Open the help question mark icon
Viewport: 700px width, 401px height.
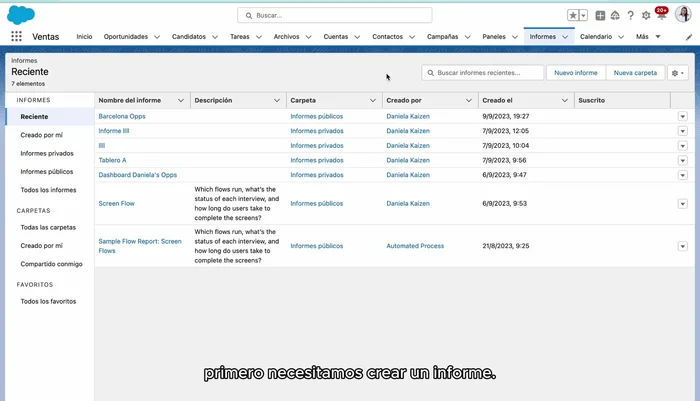tap(630, 16)
